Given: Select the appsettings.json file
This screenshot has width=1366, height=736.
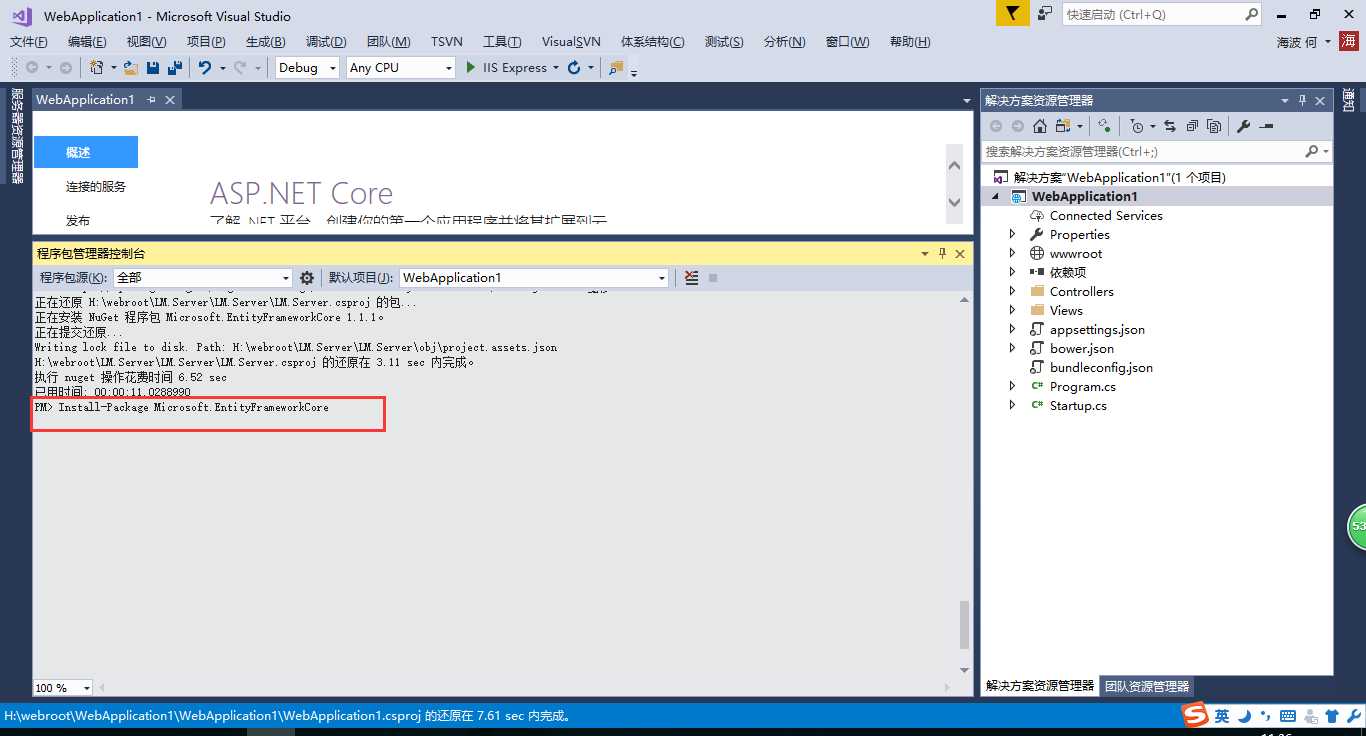Looking at the screenshot, I should (x=1097, y=329).
